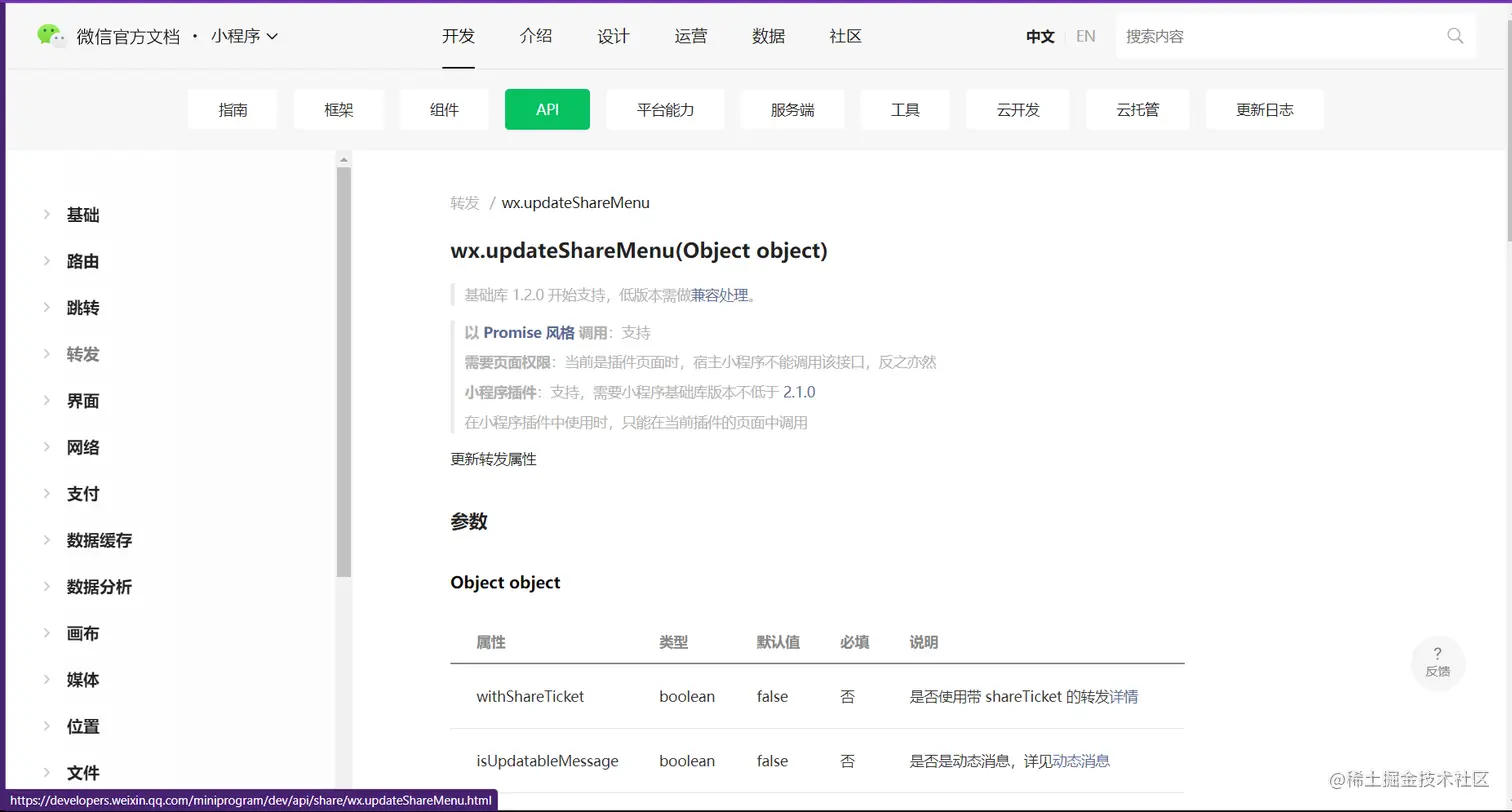This screenshot has height=812, width=1512.
Task: Select the 指南 sub-navigation button
Action: tap(233, 110)
